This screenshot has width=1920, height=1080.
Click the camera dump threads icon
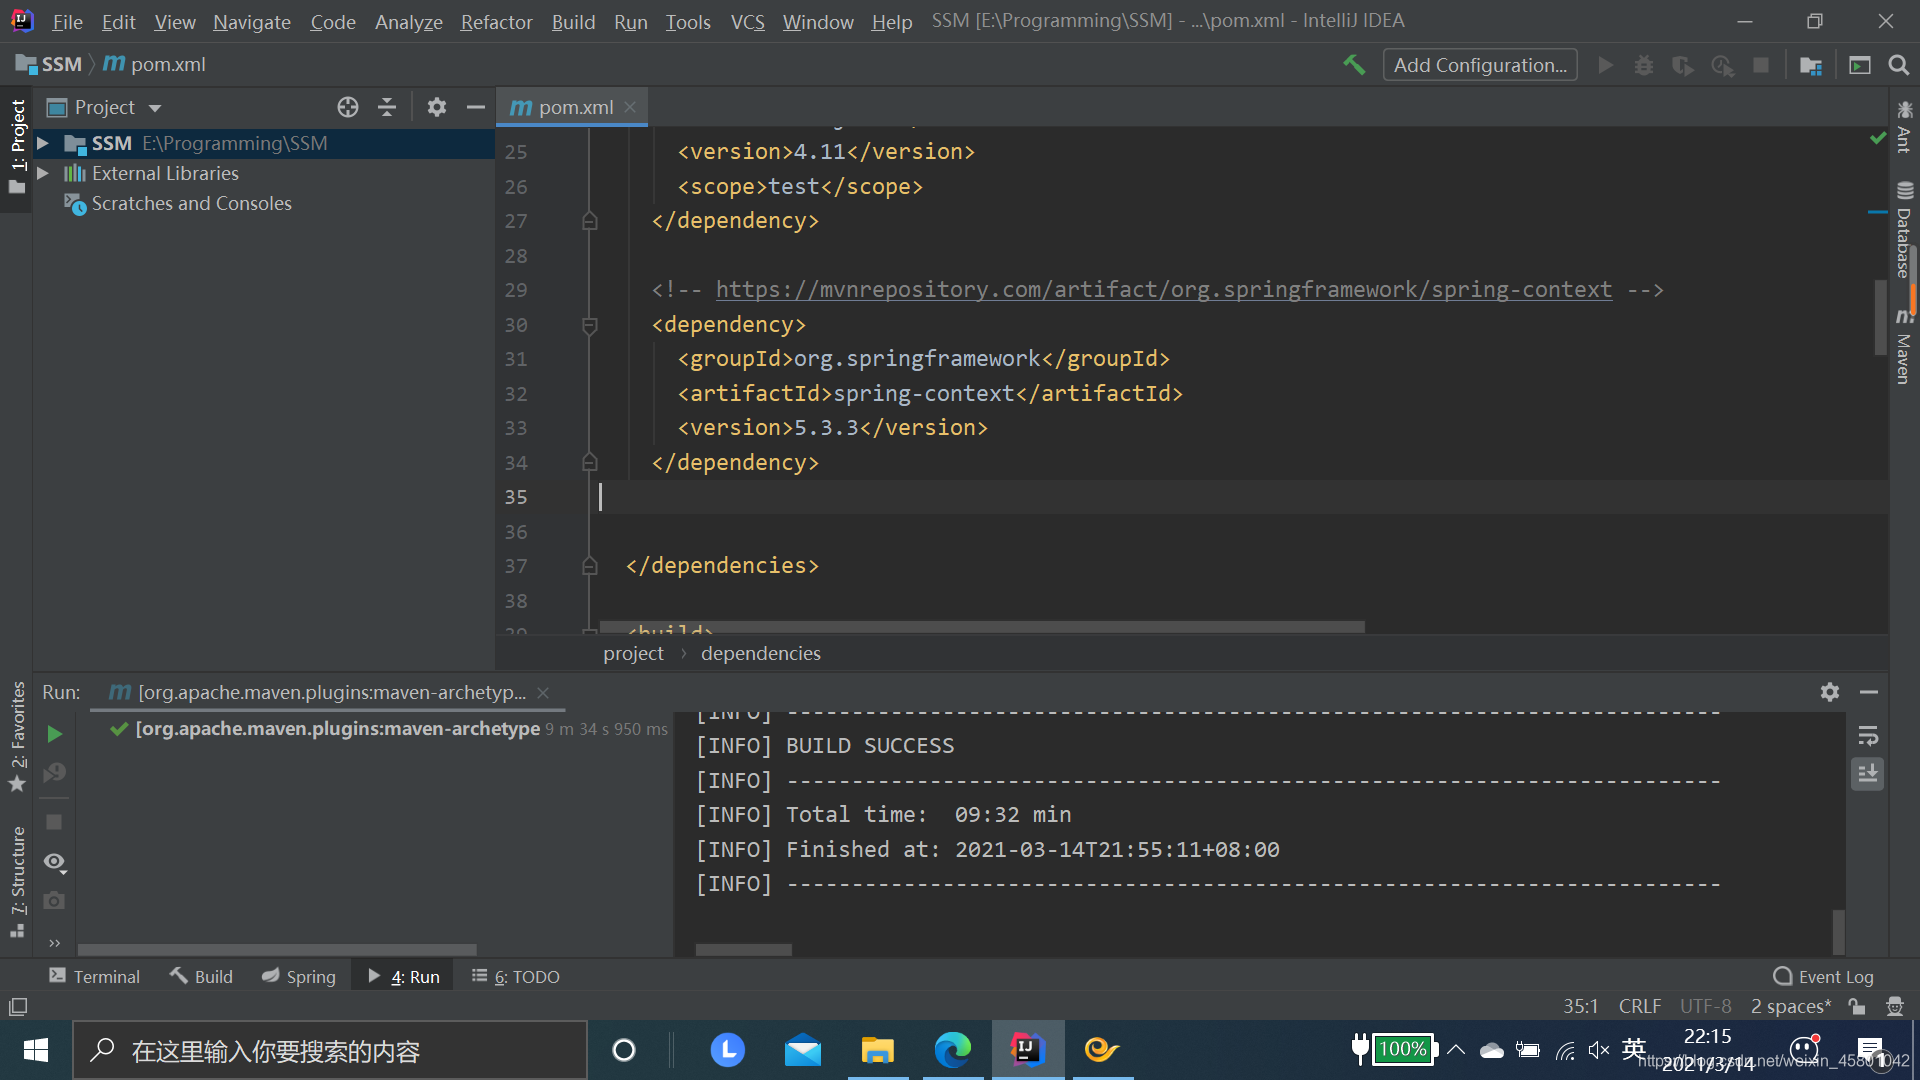point(55,900)
